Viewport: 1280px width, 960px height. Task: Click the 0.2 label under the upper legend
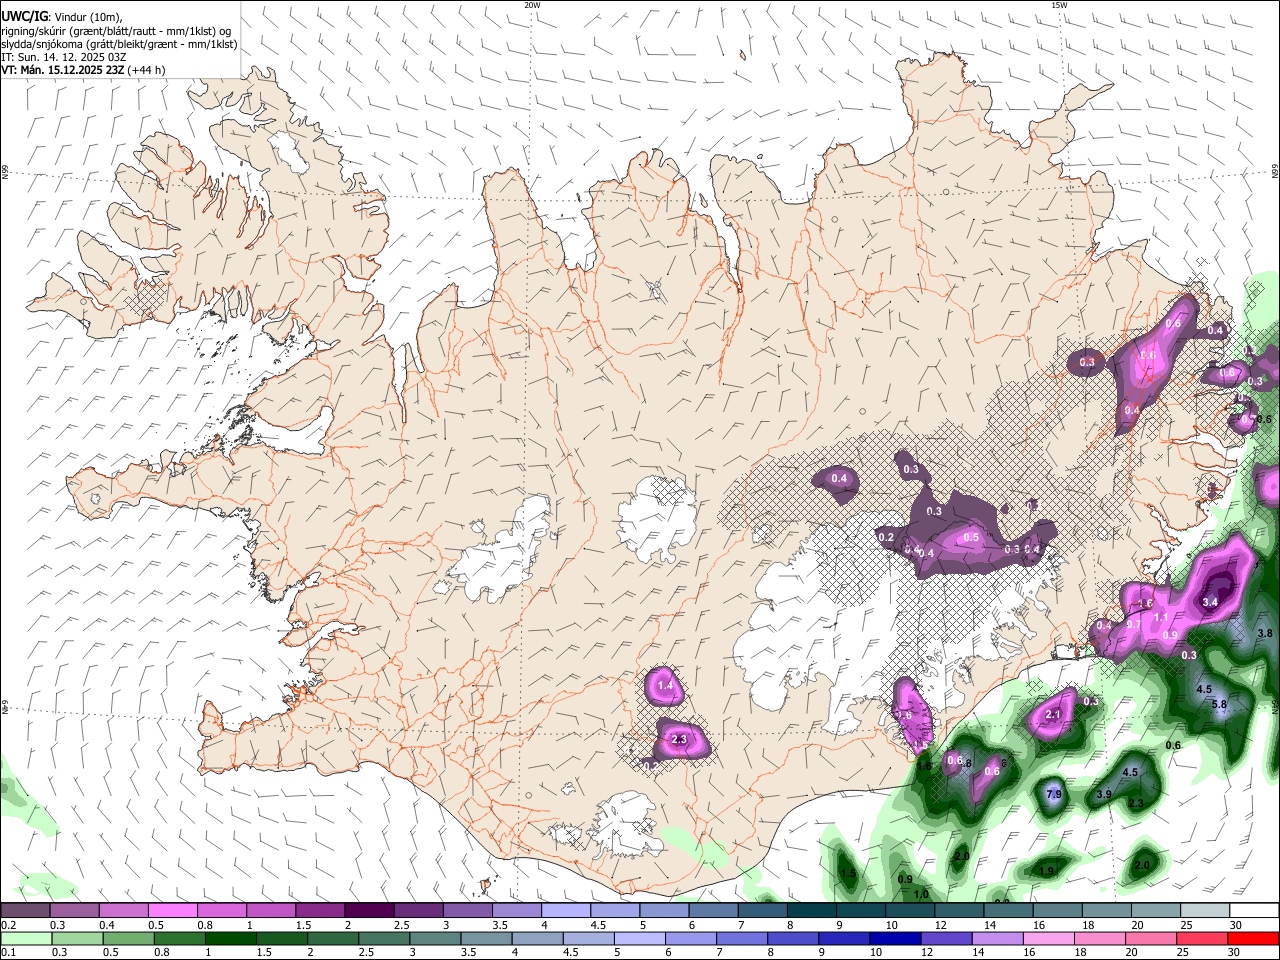click(x=9, y=925)
